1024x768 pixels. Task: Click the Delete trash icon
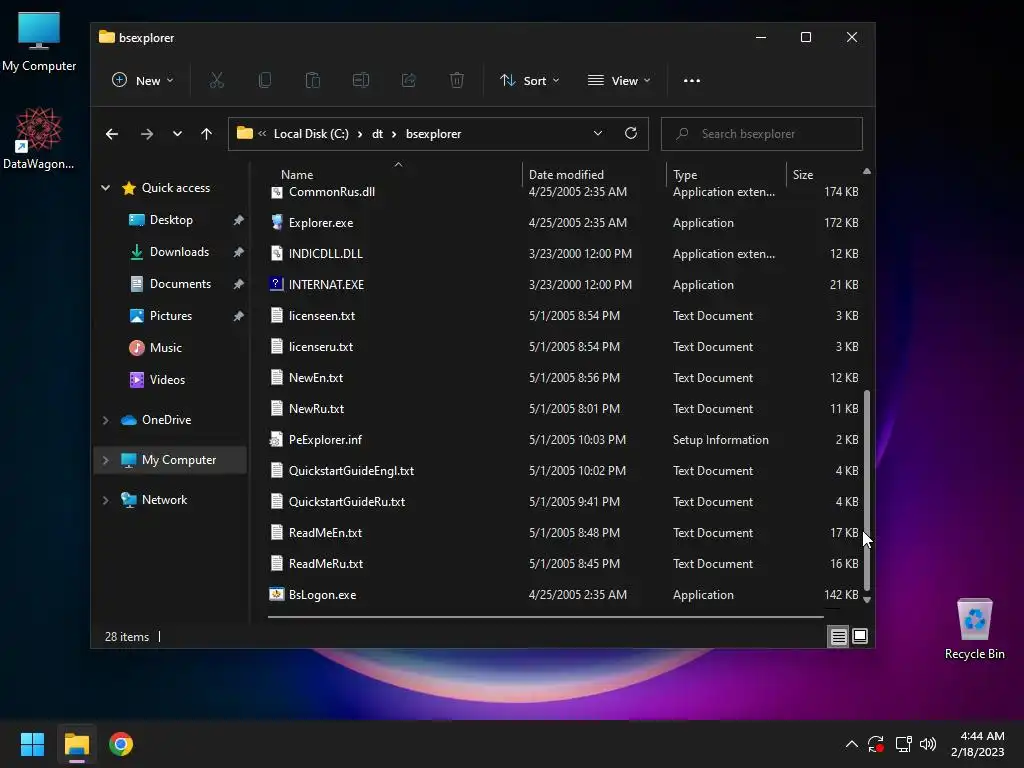point(456,80)
